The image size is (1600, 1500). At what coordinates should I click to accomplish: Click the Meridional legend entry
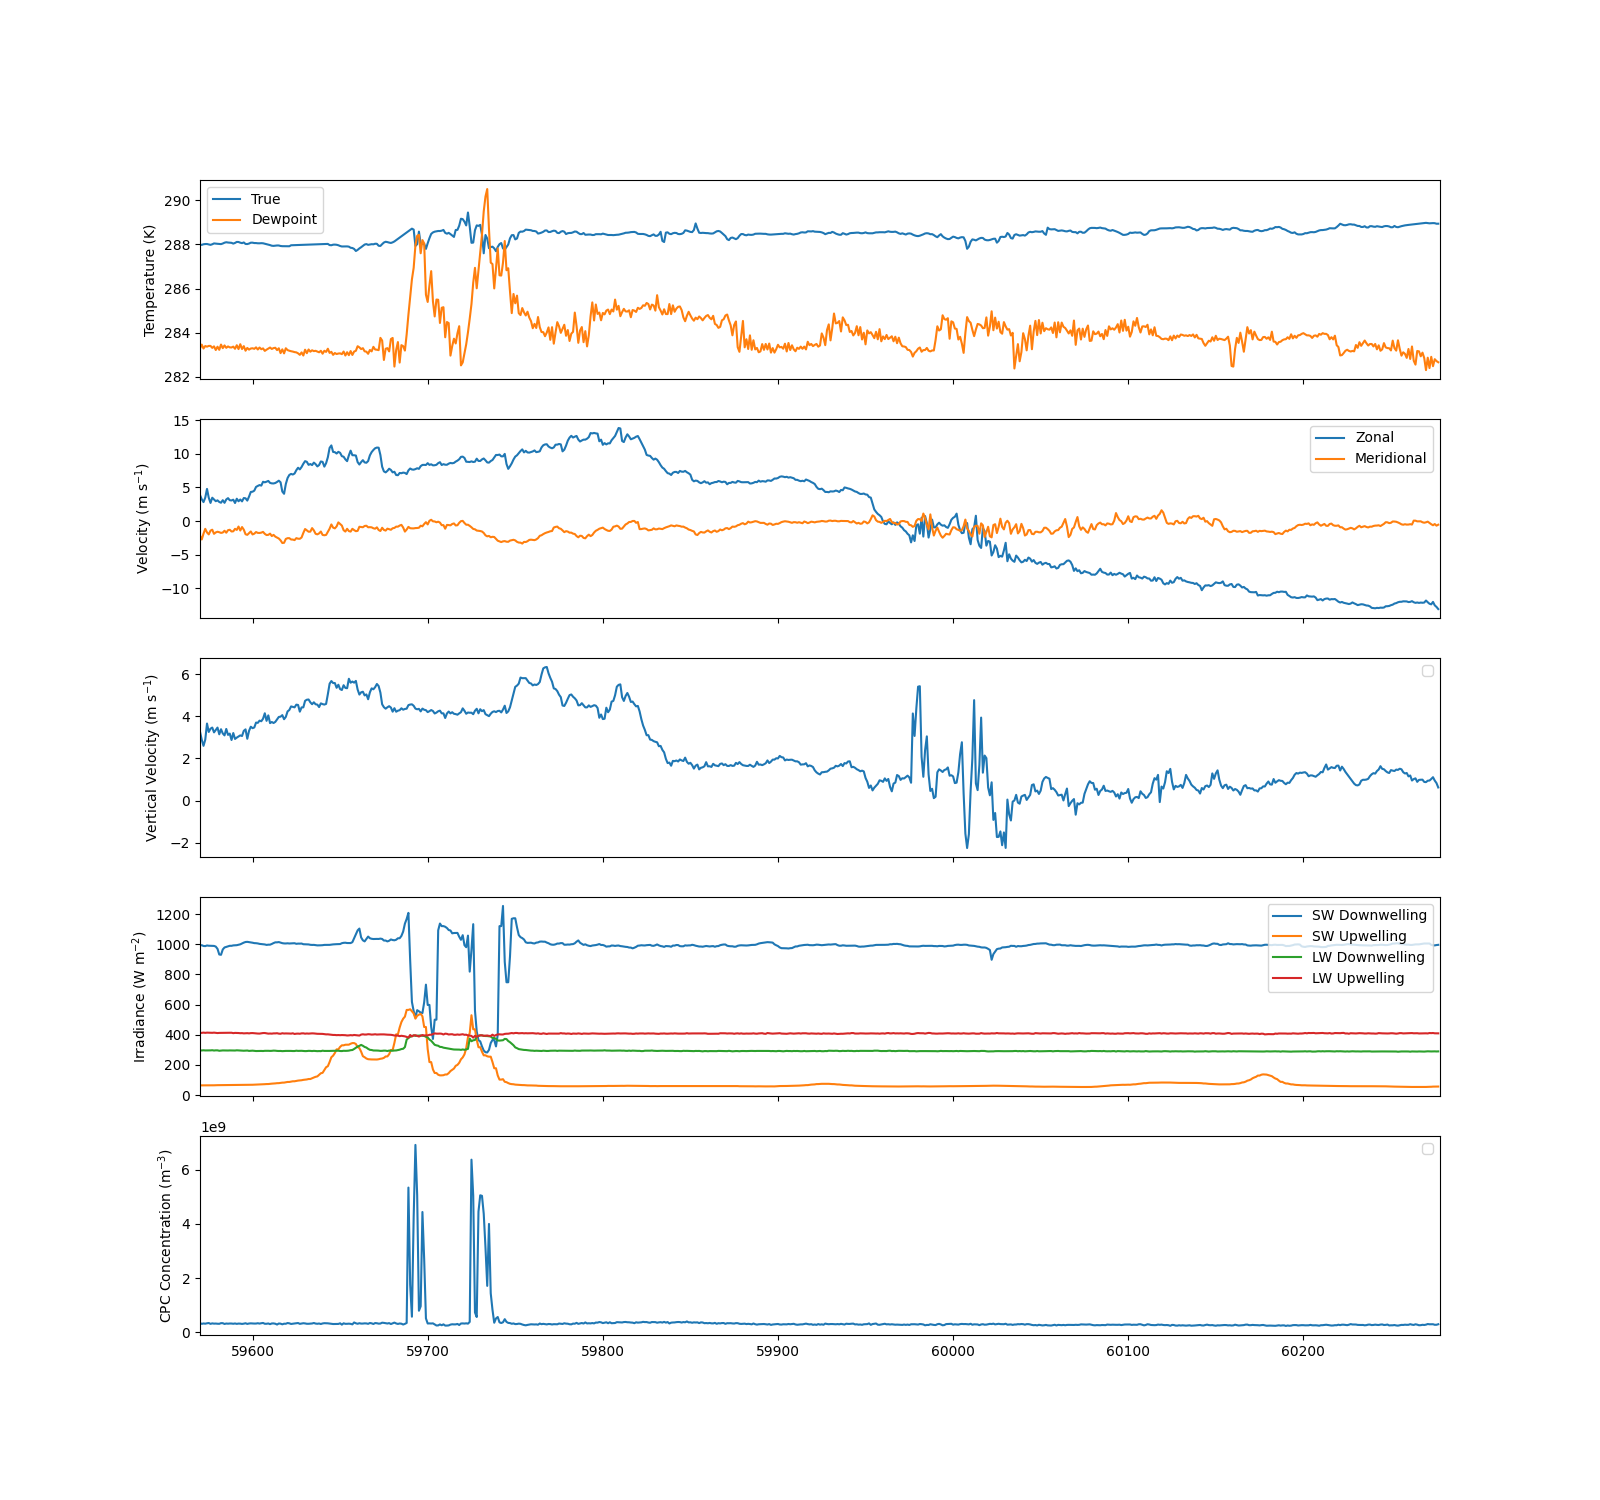click(1390, 458)
